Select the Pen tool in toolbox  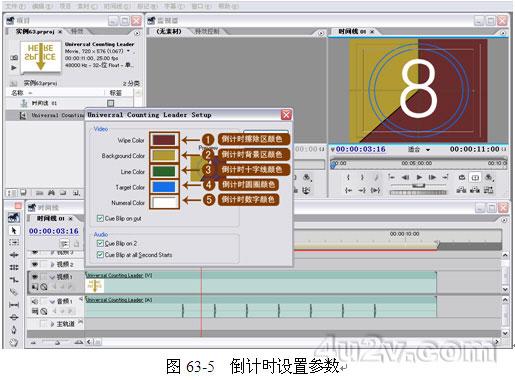tap(14, 330)
